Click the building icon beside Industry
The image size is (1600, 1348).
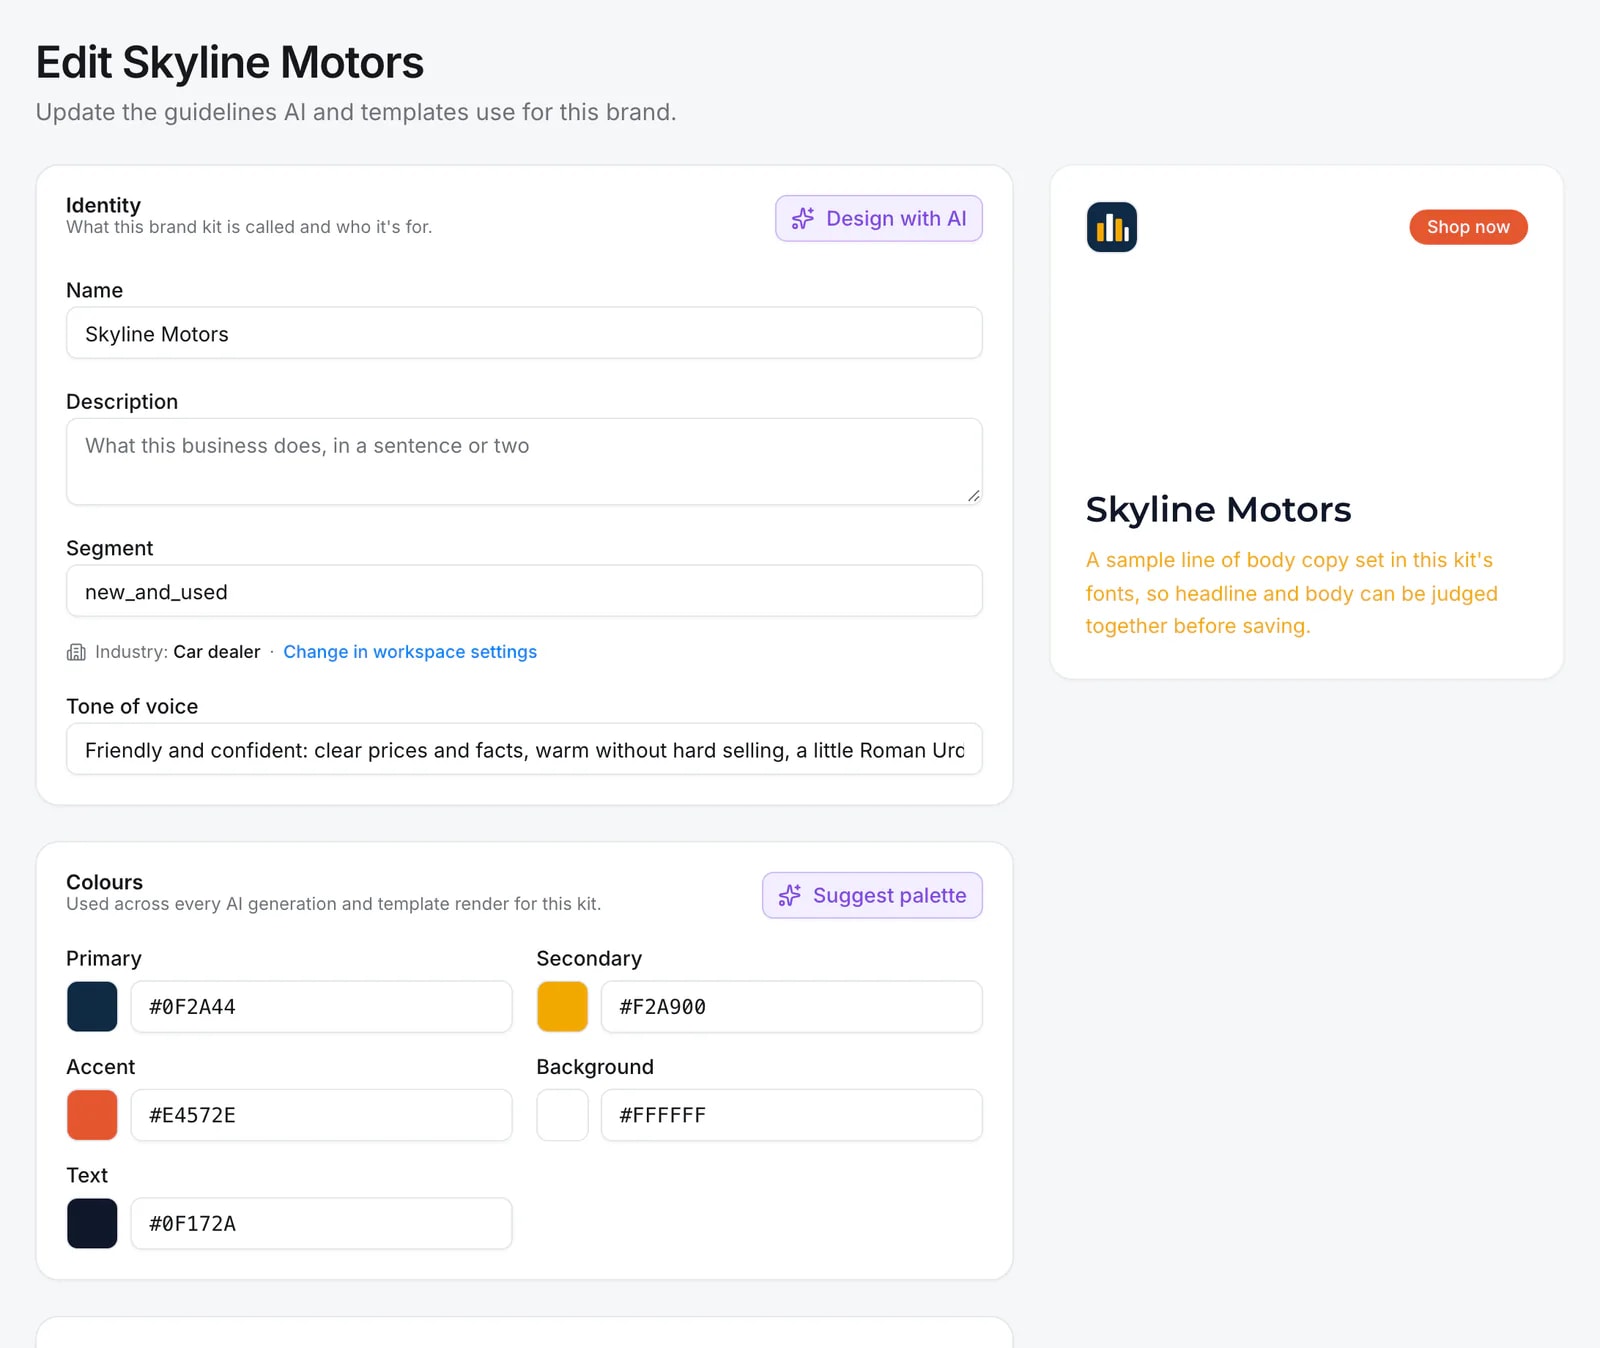76,652
